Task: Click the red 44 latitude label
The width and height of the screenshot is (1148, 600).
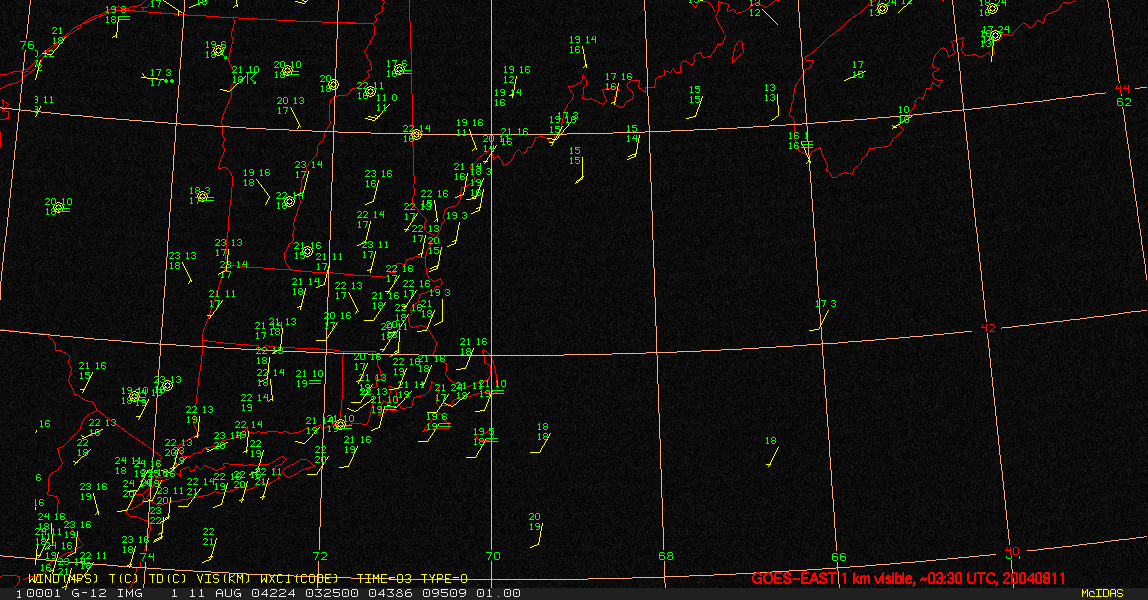Action: pyautogui.click(x=1122, y=89)
